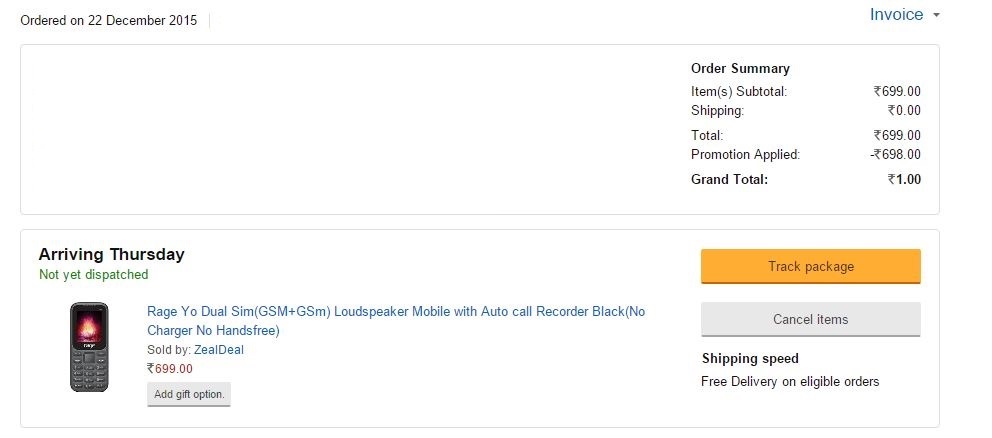The width and height of the screenshot is (992, 438).
Task: Open the Rage Yo Dual Sim product link
Action: tap(396, 321)
